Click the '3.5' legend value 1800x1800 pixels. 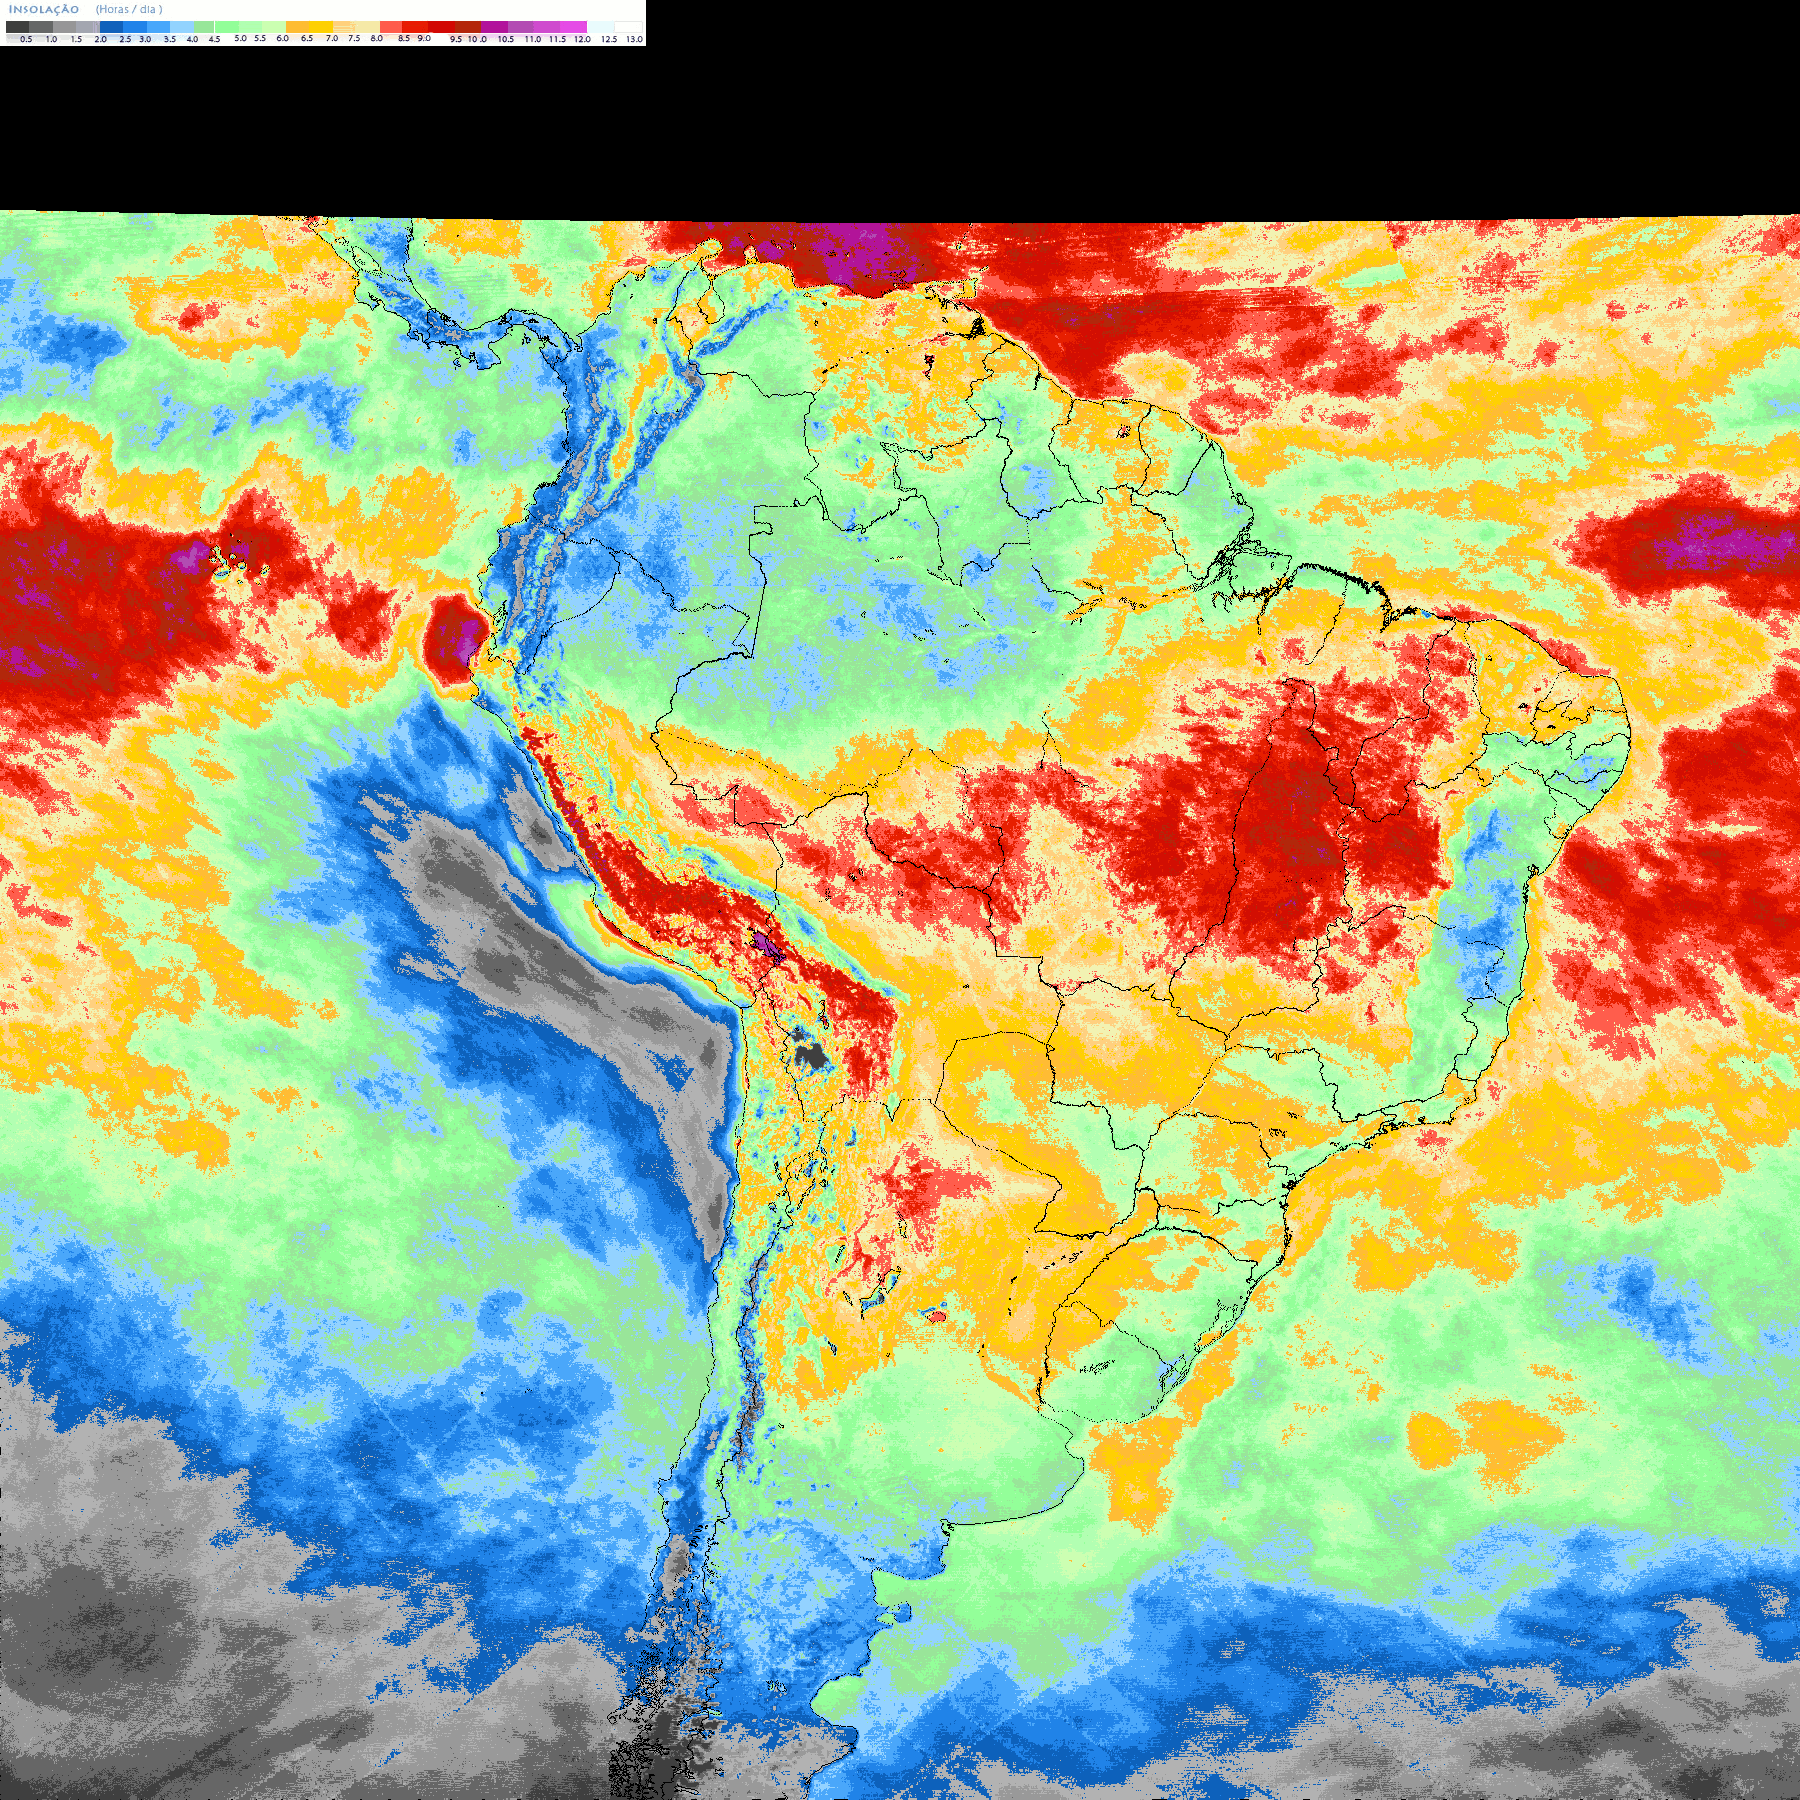coord(170,39)
